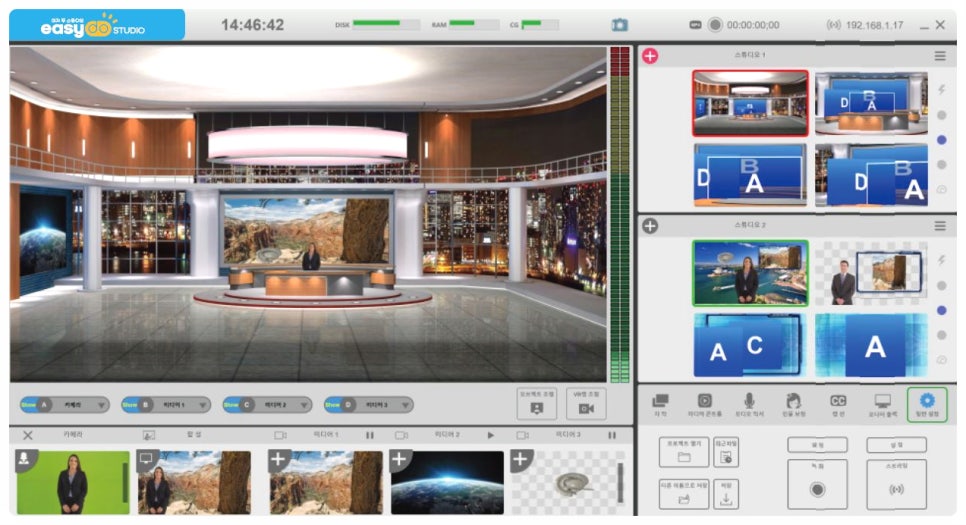Save the project with the download-arrow icon

726,494
